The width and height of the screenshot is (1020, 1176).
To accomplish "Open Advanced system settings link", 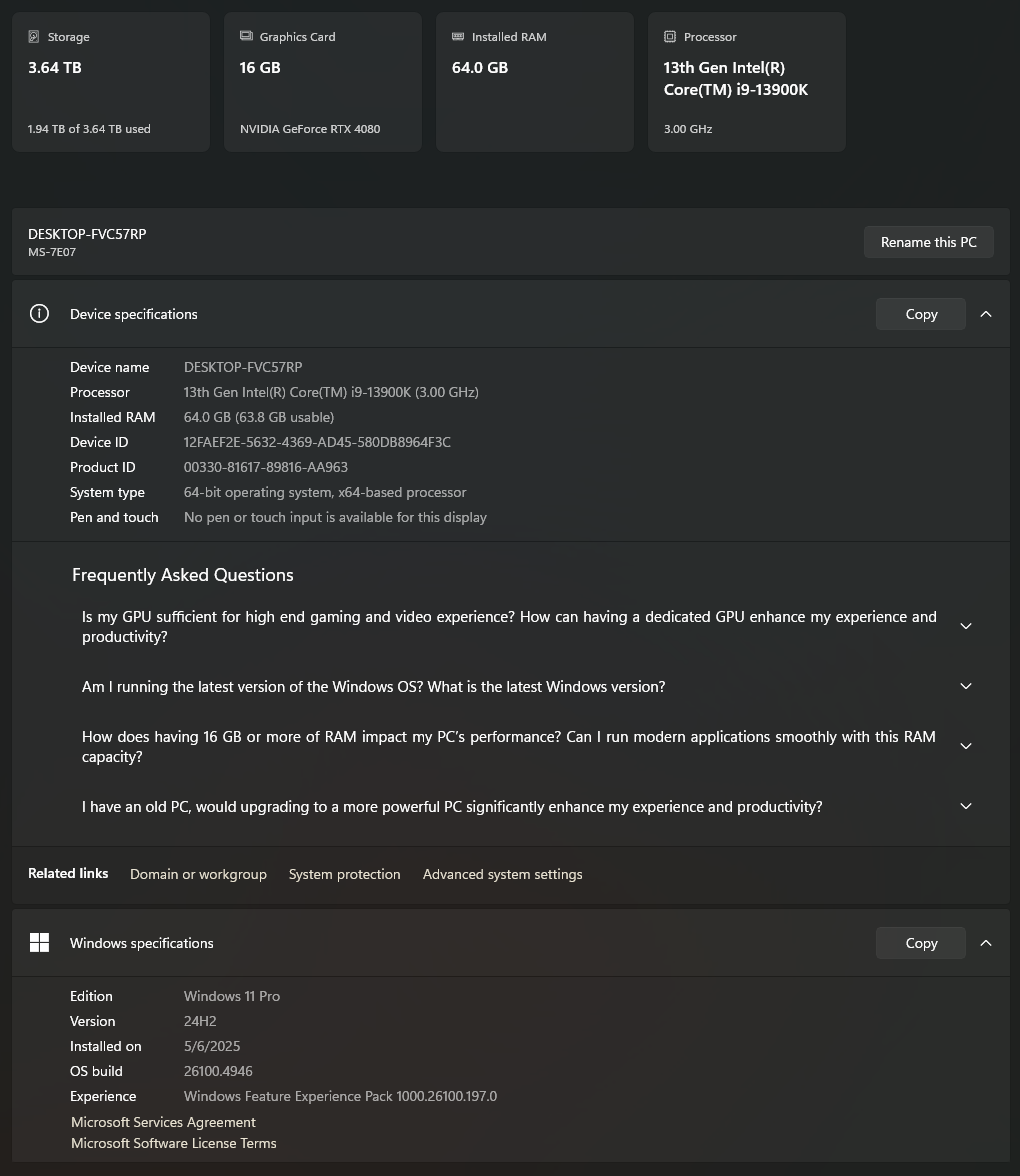I will pyautogui.click(x=502, y=874).
